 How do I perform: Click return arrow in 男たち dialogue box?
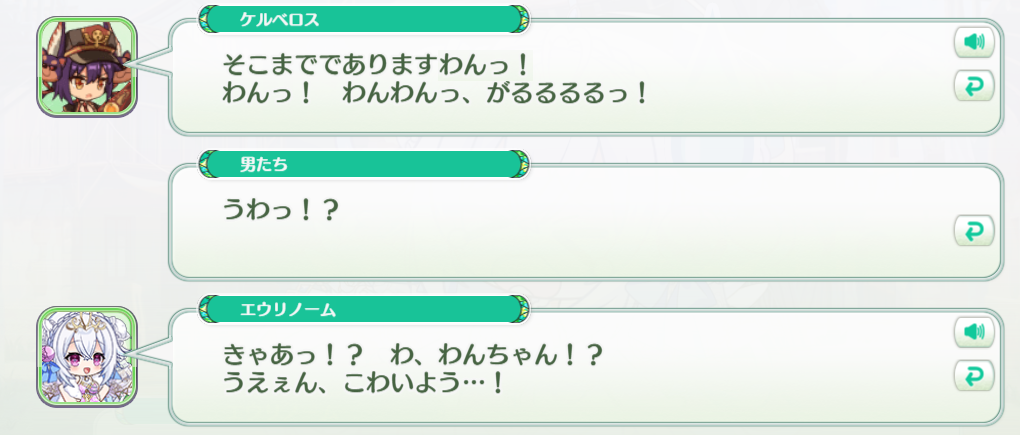[x=974, y=230]
